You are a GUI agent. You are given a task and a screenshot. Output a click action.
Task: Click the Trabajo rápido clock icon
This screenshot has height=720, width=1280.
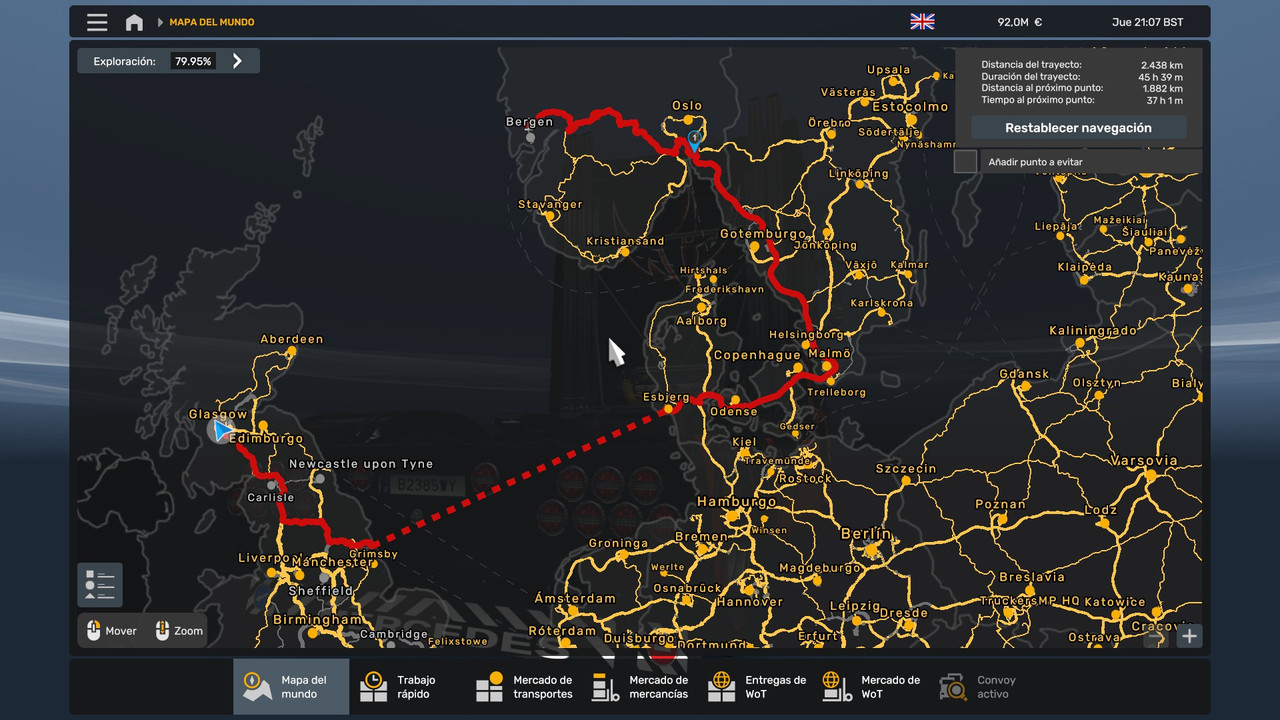374,686
